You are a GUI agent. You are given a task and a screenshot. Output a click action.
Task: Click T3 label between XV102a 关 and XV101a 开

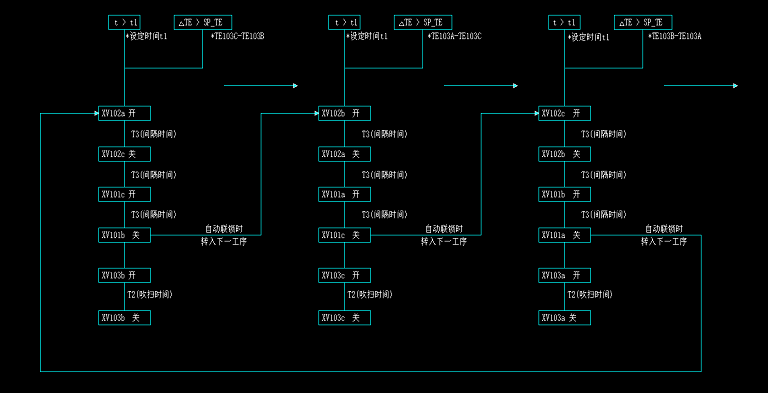[x=384, y=174]
